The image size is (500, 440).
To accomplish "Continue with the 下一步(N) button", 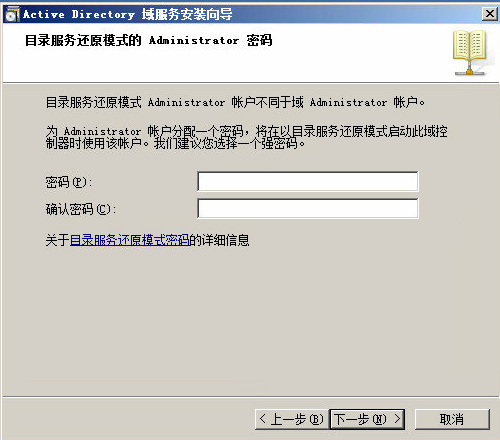I will [x=367, y=419].
